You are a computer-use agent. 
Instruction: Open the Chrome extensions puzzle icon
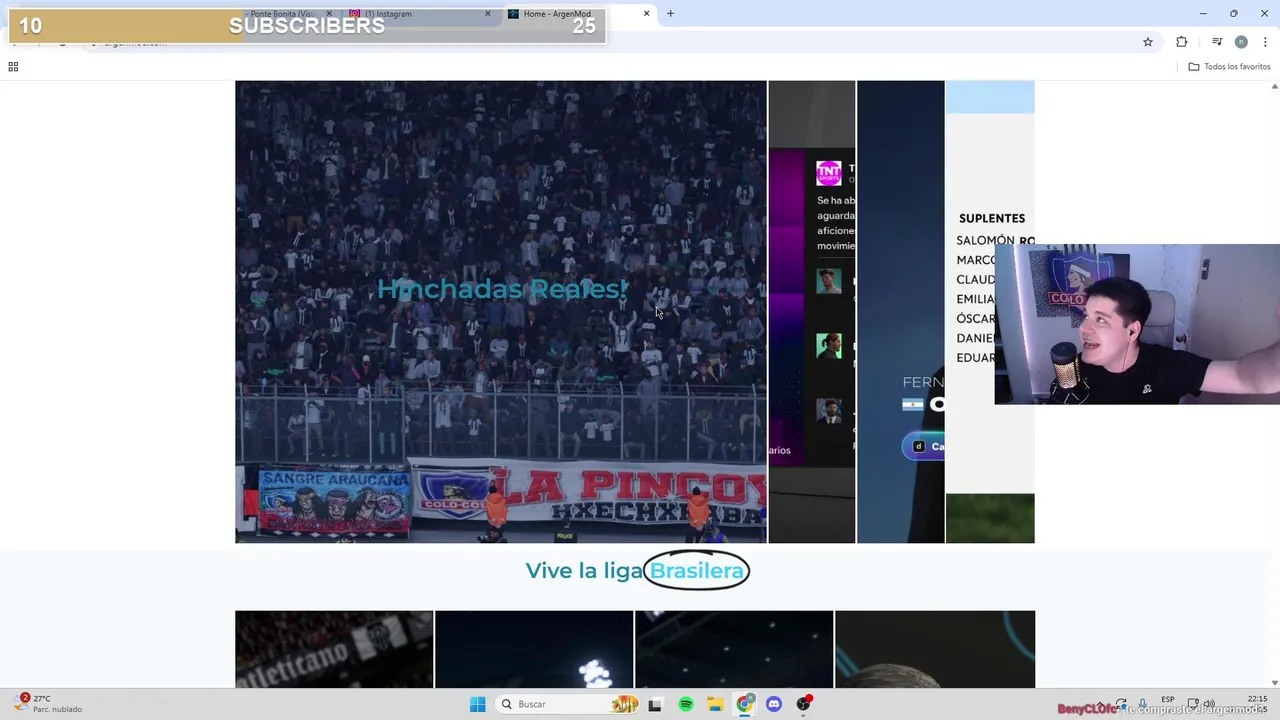click(1182, 42)
